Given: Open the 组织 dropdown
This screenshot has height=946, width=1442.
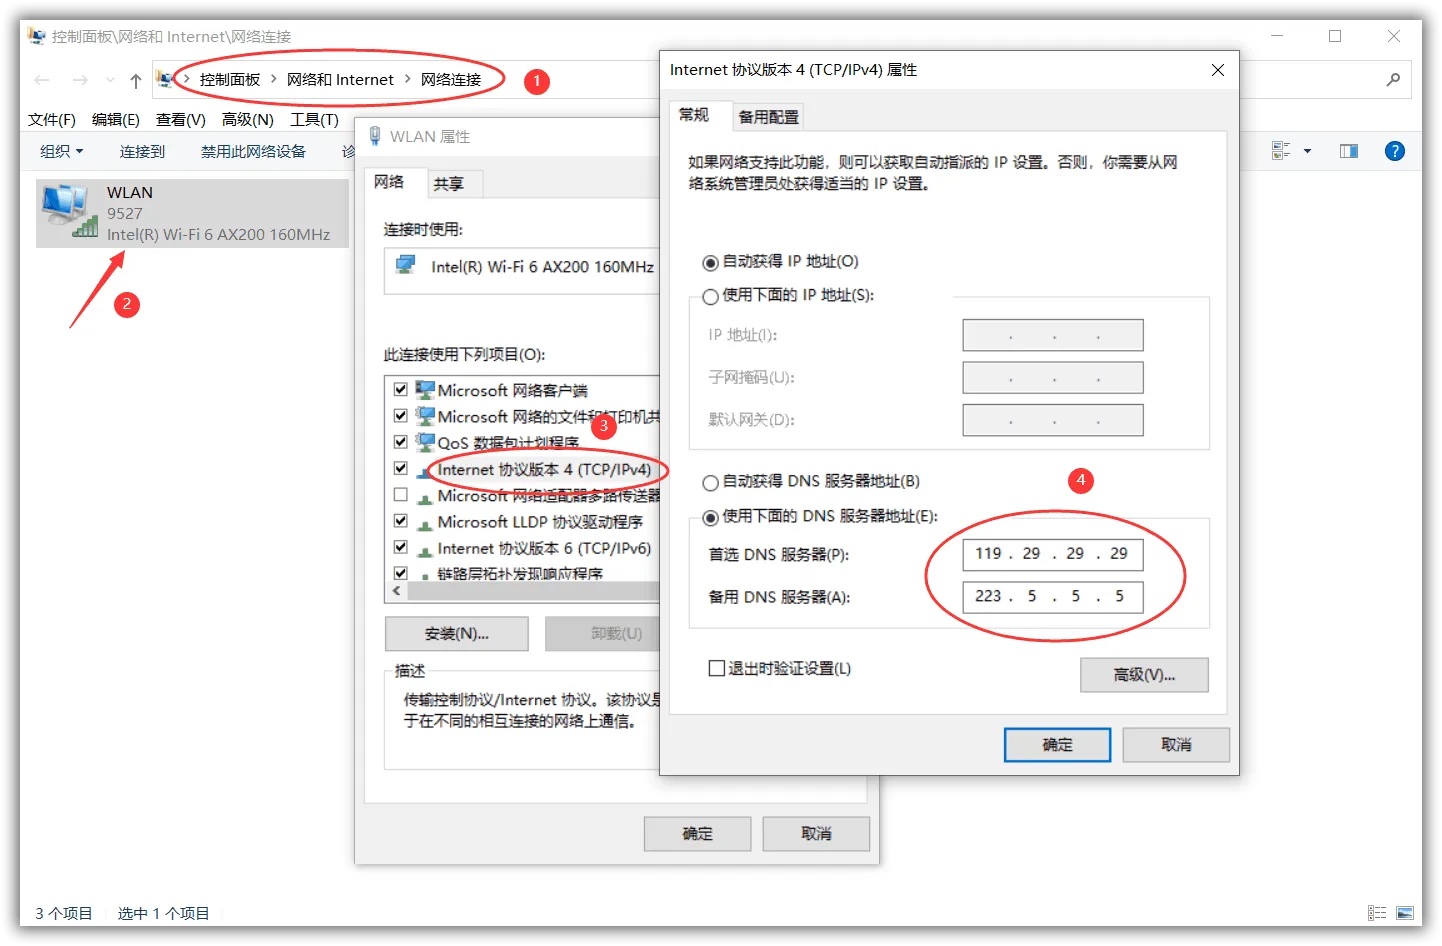Looking at the screenshot, I should [x=61, y=151].
